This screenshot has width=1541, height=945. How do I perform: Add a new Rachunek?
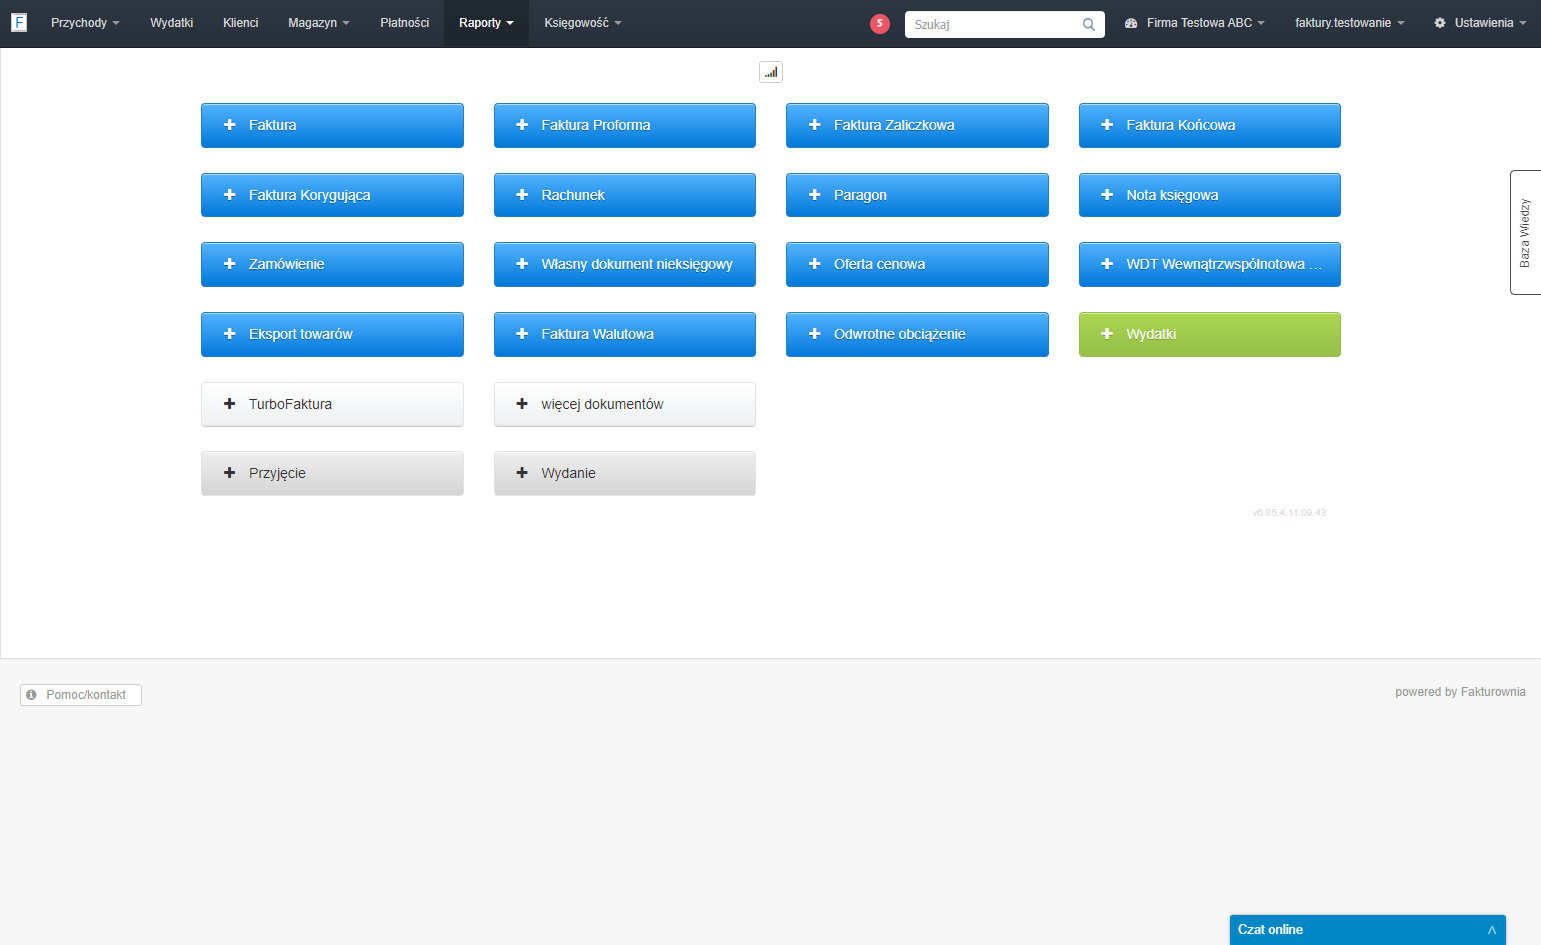[625, 195]
